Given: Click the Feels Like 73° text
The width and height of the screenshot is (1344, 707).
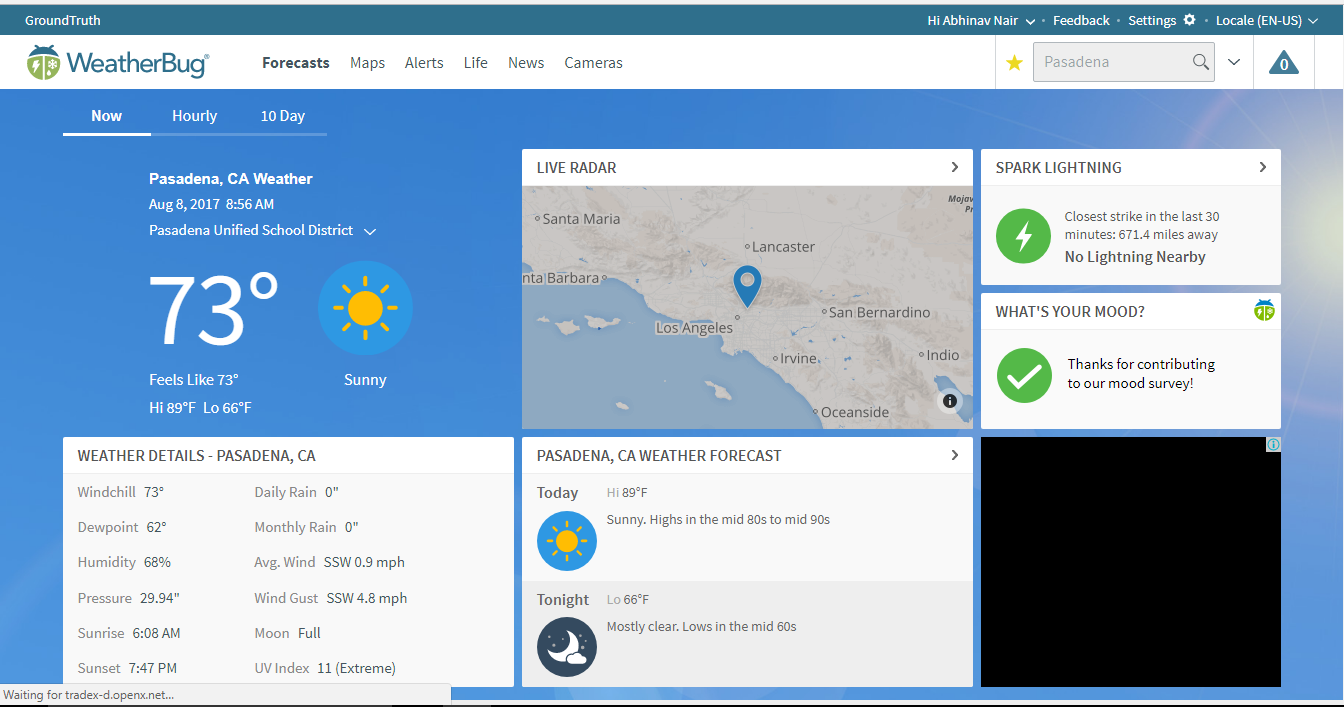Looking at the screenshot, I should tap(194, 380).
